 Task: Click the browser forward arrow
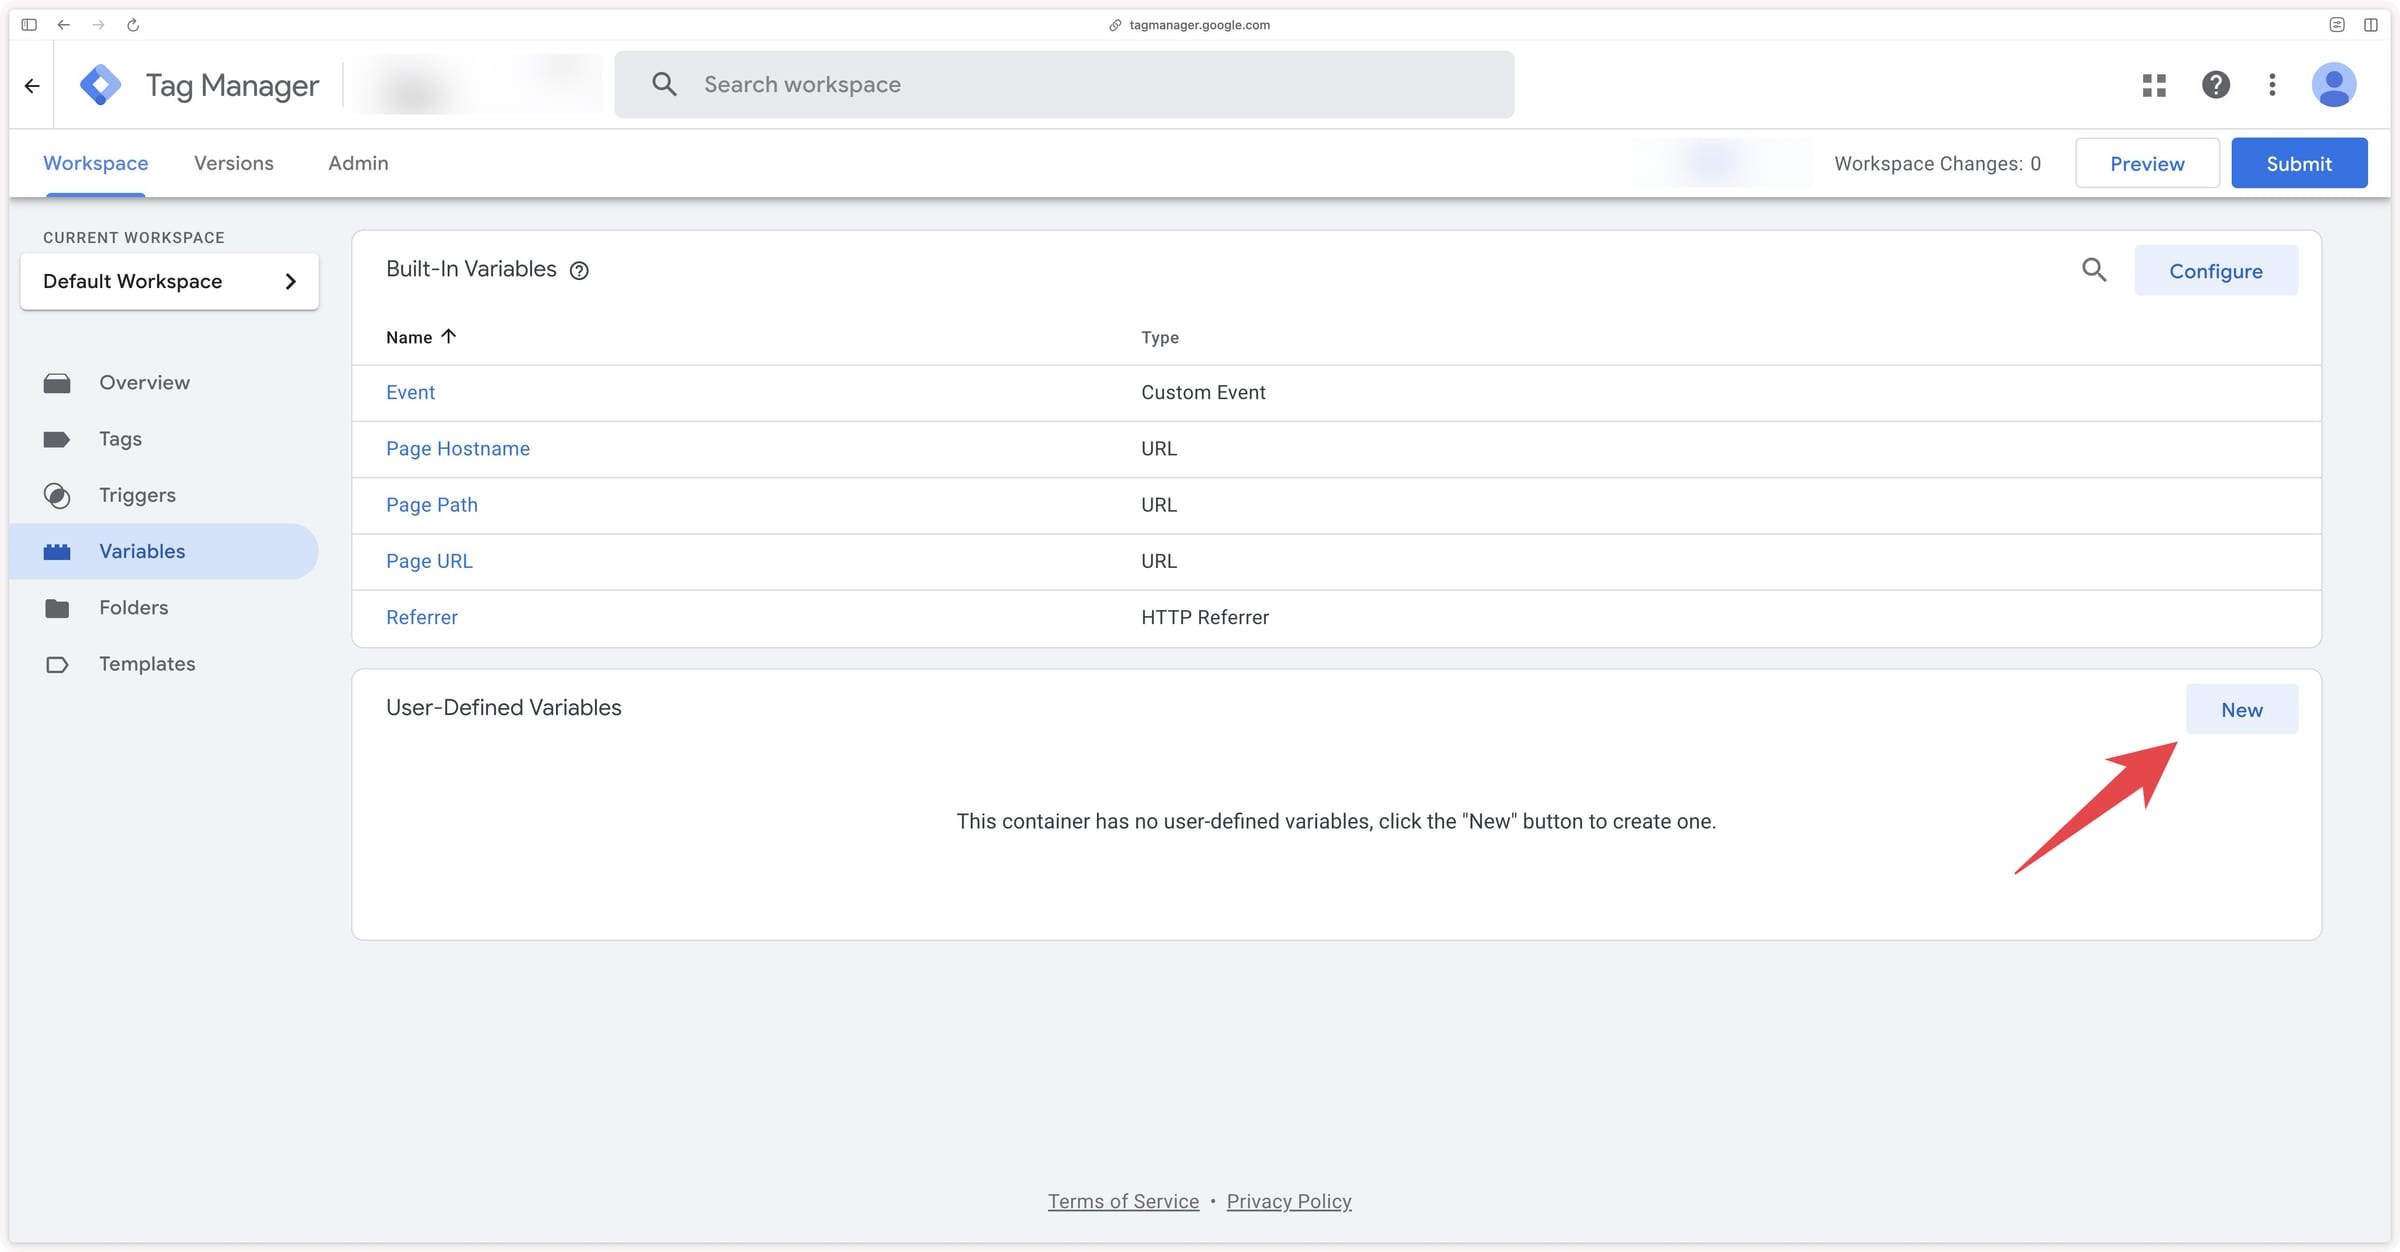tap(98, 25)
